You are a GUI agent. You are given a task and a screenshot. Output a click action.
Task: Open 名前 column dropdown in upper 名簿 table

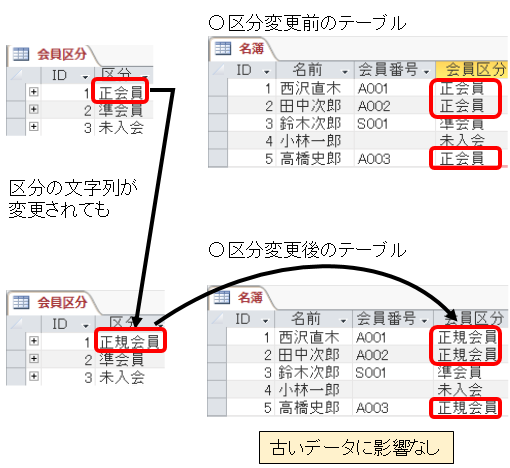(x=345, y=72)
